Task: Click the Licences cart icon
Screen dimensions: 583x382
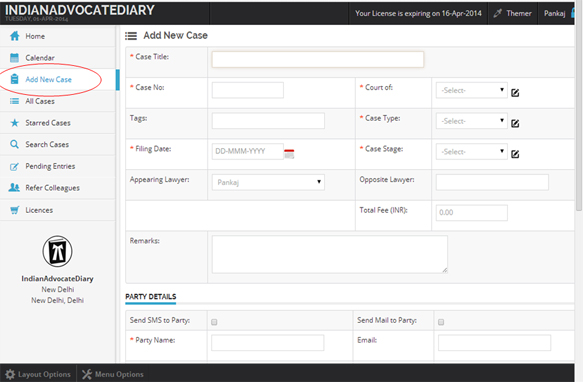Action: 15,210
